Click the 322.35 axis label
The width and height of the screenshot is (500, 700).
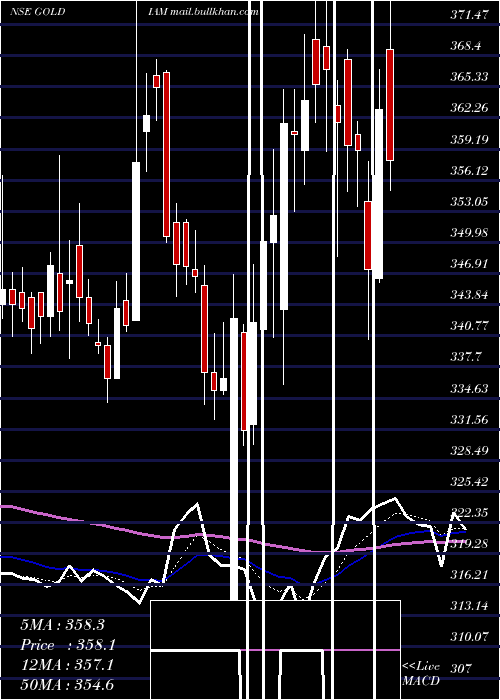tap(469, 513)
